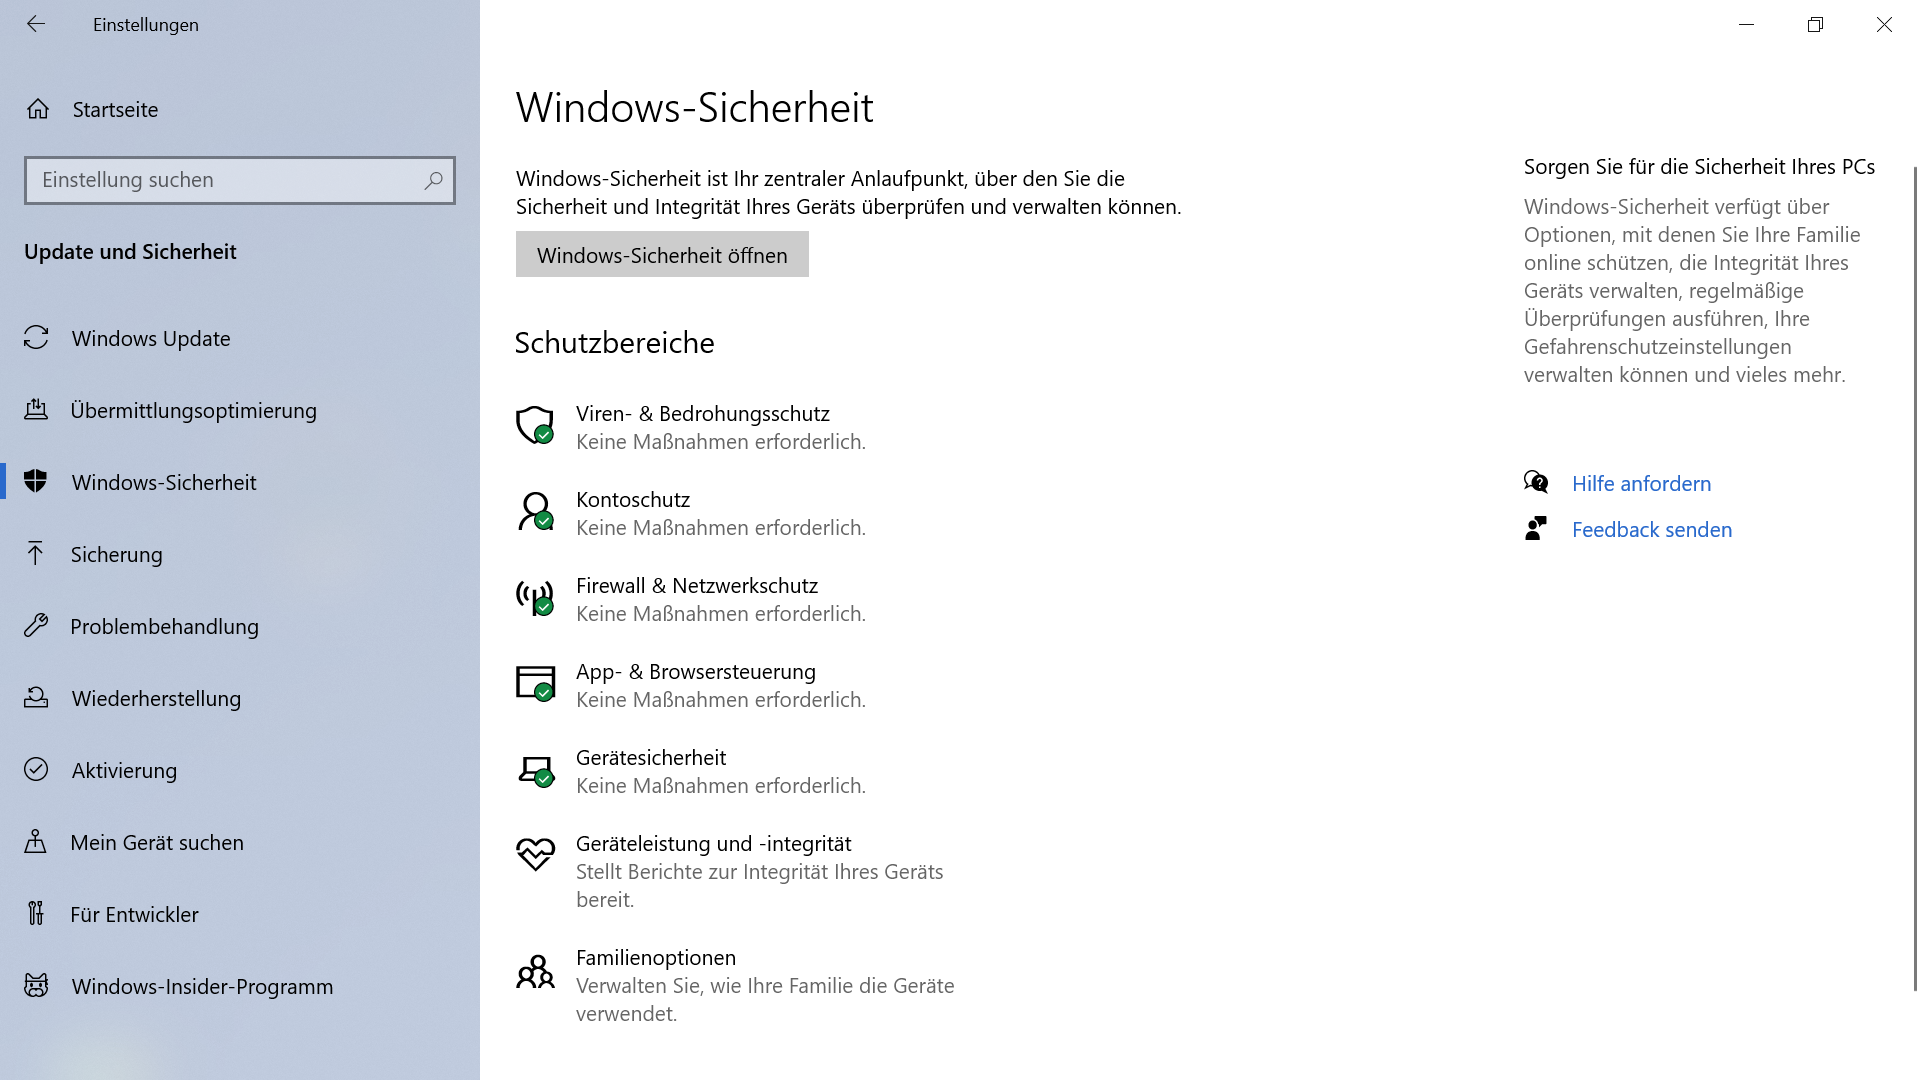This screenshot has width=1920, height=1080.
Task: Open Für Entwickler settings
Action: pyautogui.click(x=240, y=914)
